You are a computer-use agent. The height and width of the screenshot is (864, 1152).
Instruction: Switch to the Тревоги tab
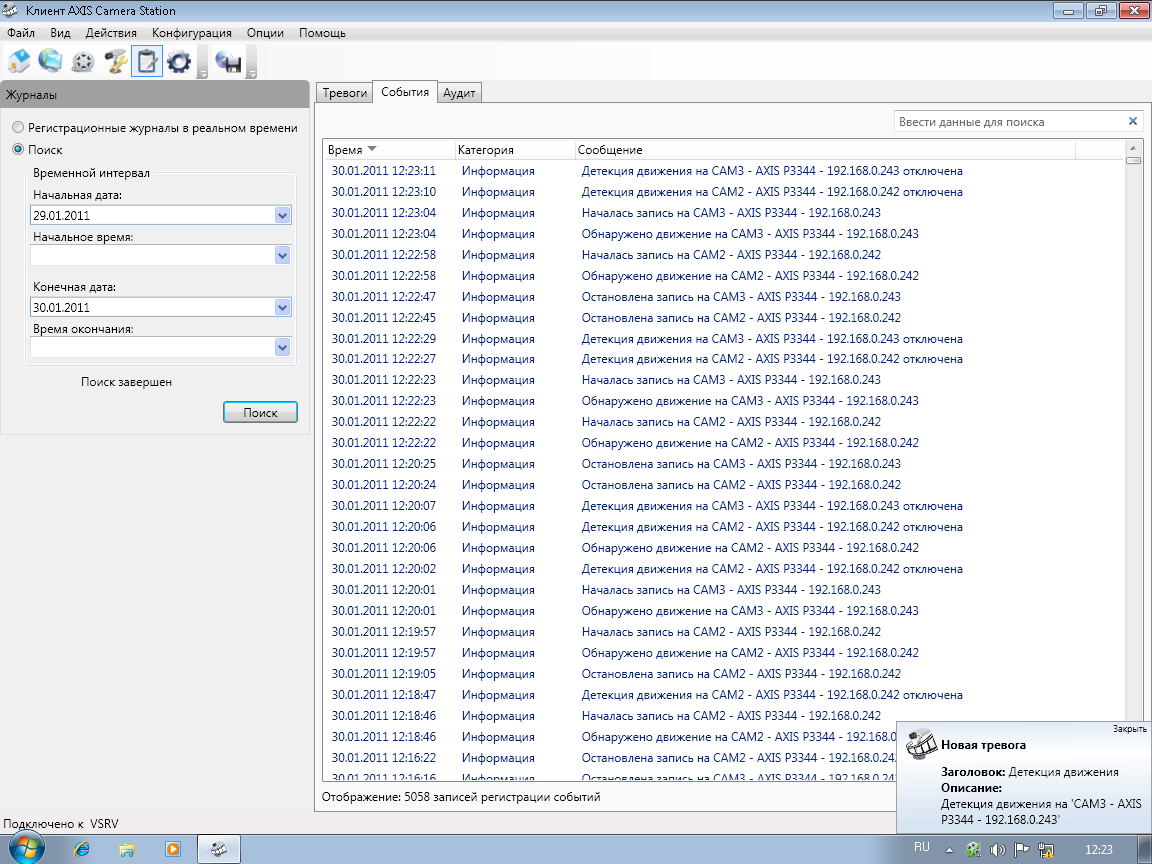pyautogui.click(x=343, y=92)
